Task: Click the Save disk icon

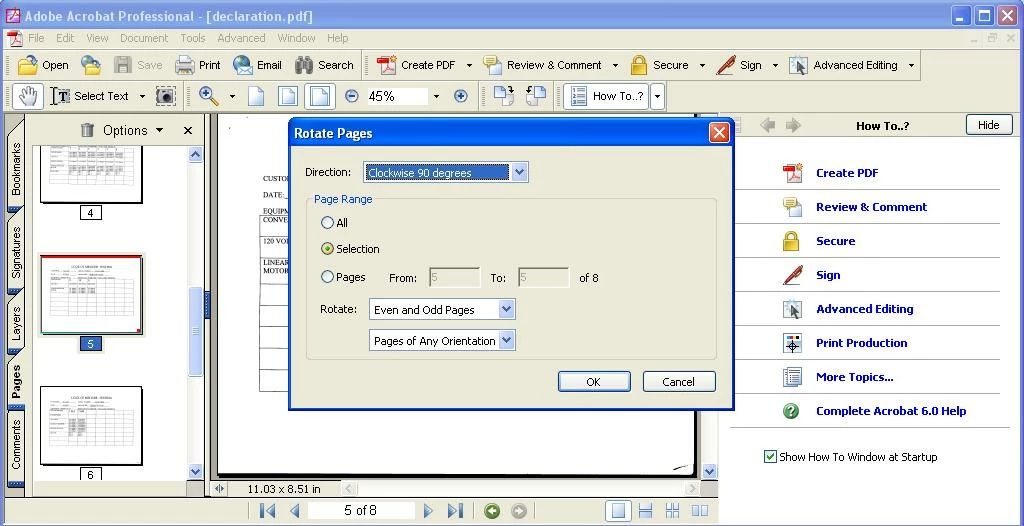Action: click(123, 65)
